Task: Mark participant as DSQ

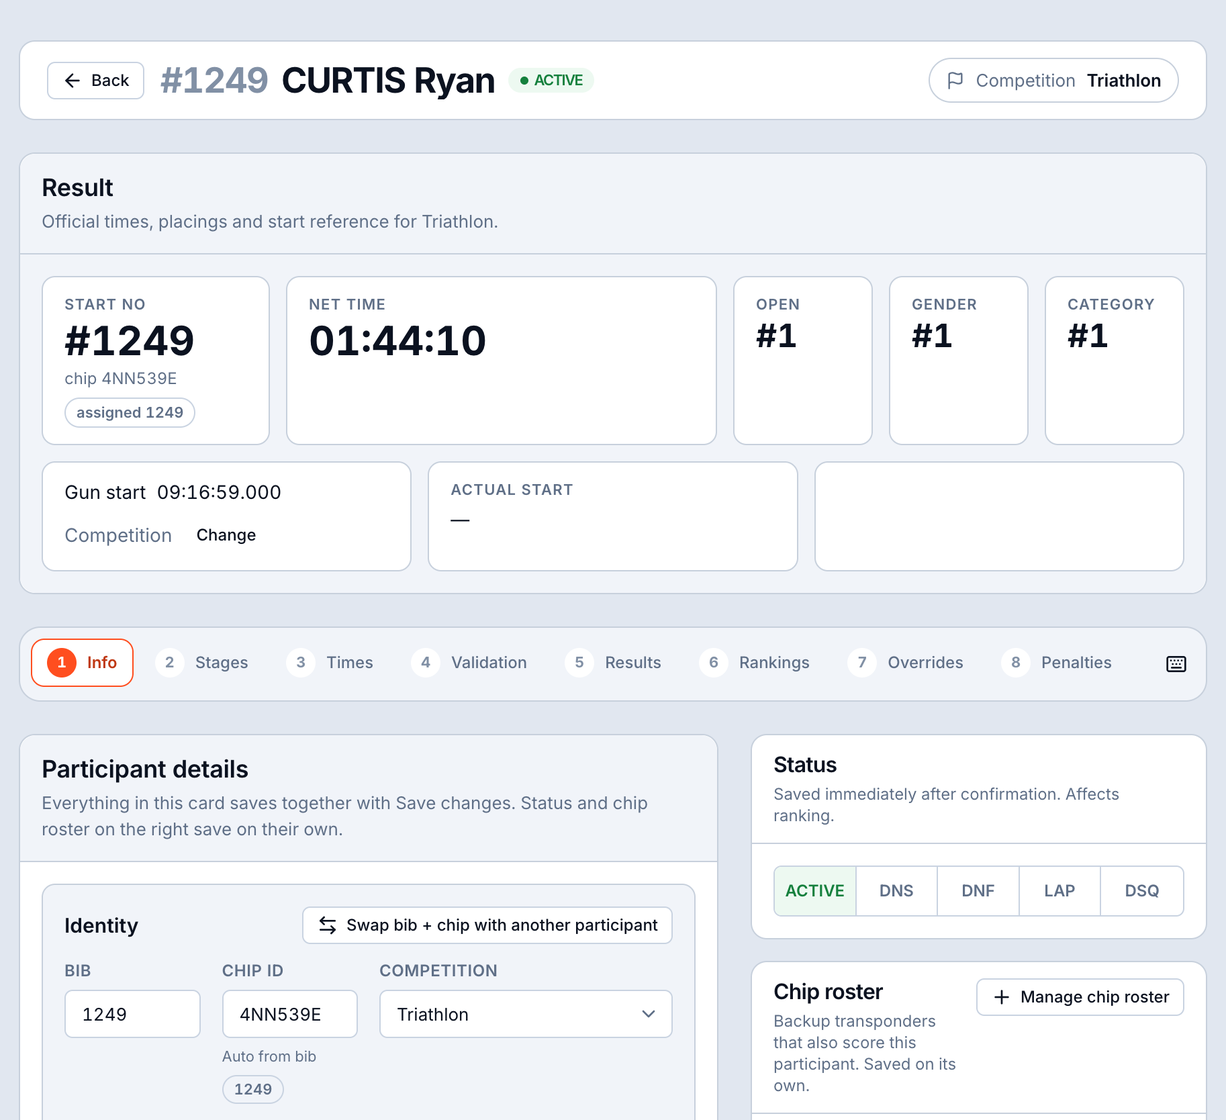Action: tap(1142, 891)
